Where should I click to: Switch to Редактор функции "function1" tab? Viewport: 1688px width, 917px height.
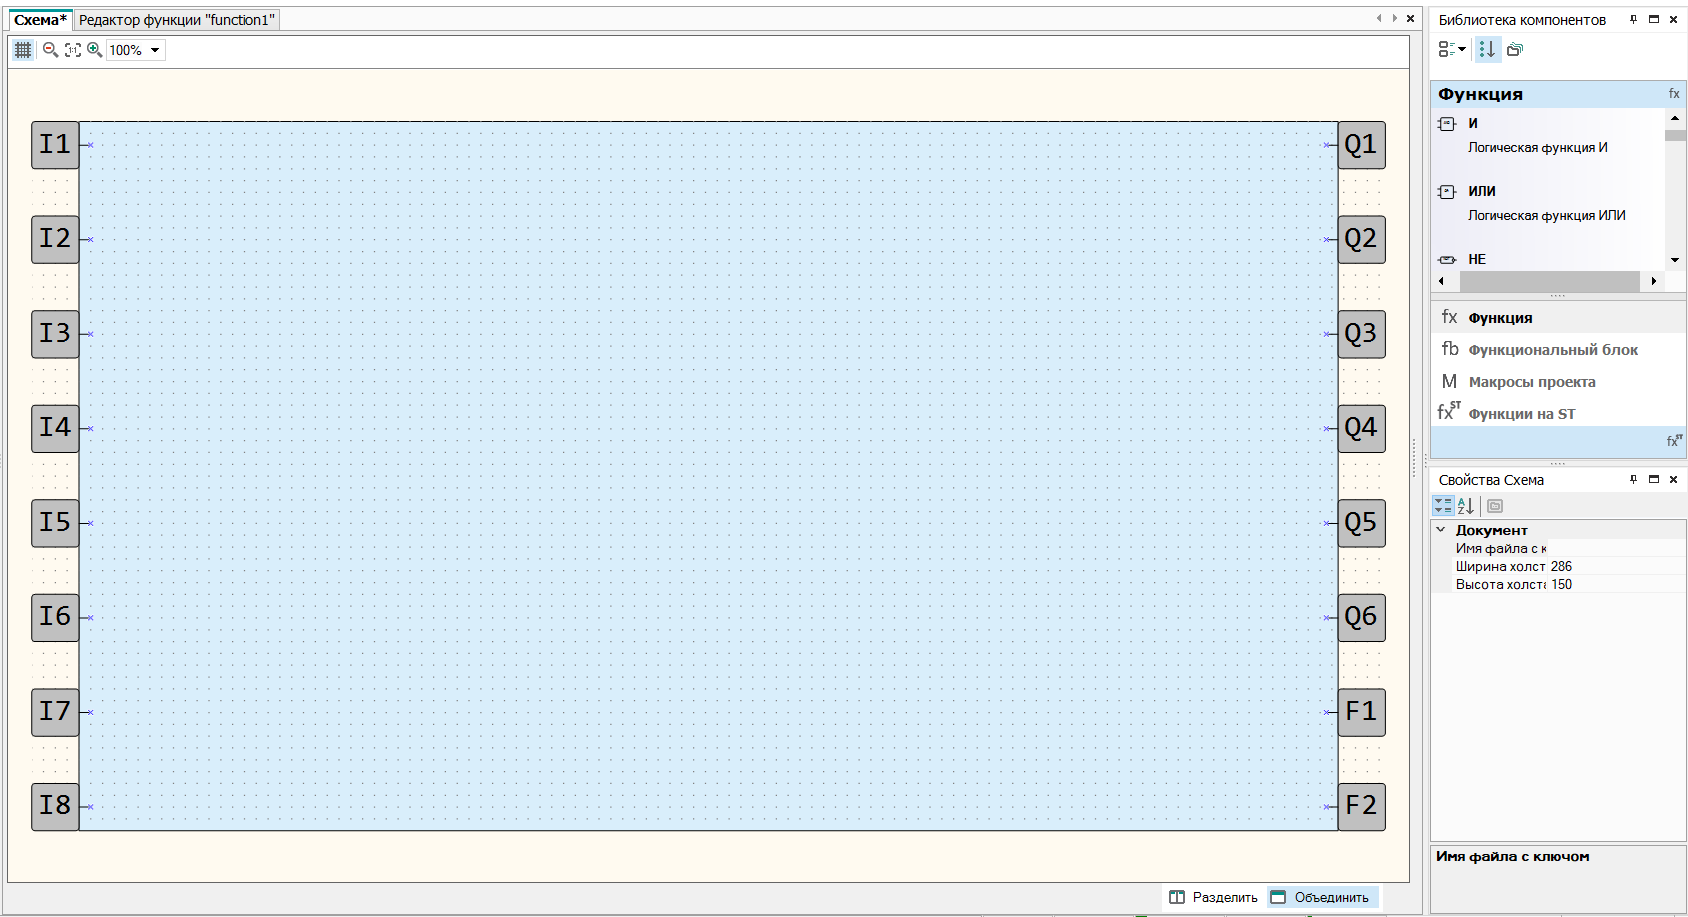click(x=176, y=20)
